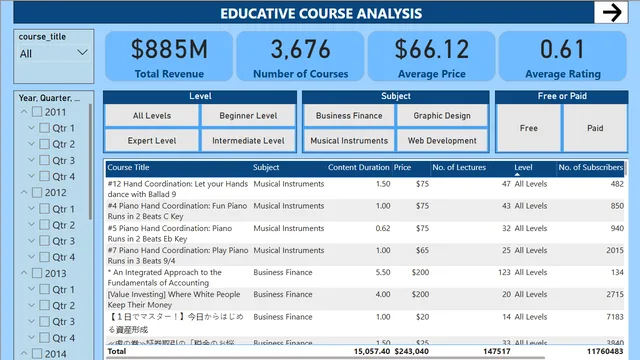Collapse the 2014 year node
This screenshot has height=360, width=640.
pyautogui.click(x=24, y=354)
